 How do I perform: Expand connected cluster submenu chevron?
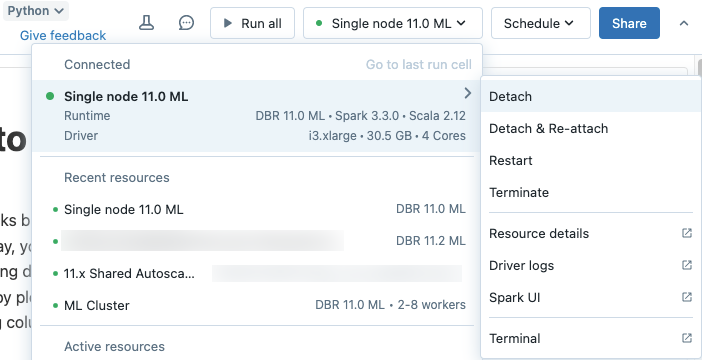(x=468, y=93)
